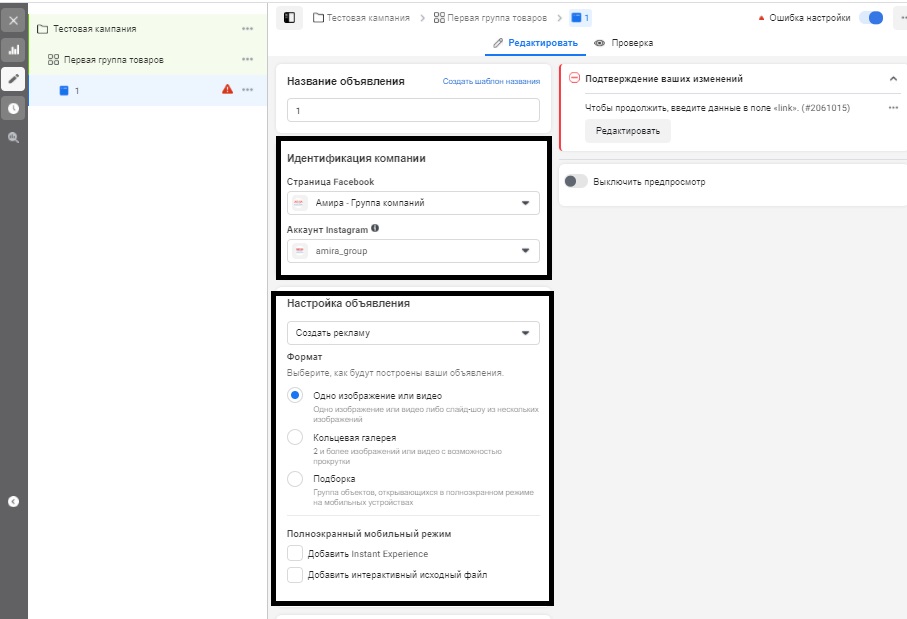Collapse sidebar with the left arrow circle
The image size is (907, 619).
point(13,502)
